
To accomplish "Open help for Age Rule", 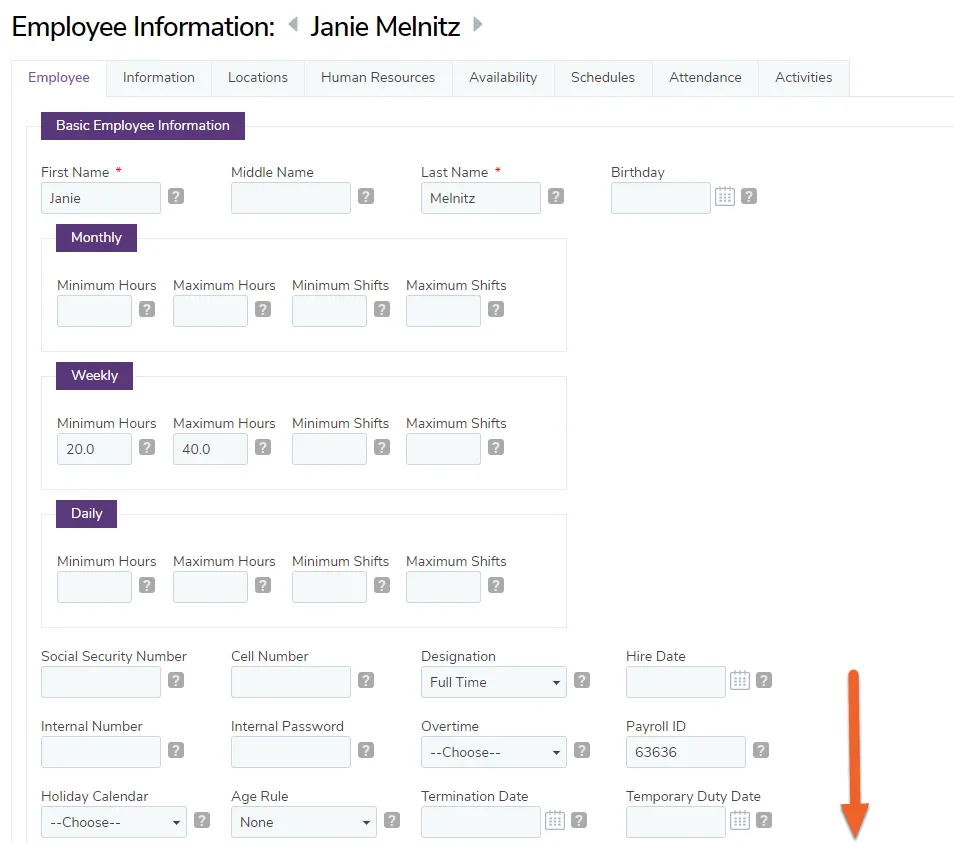I will [x=392, y=820].
